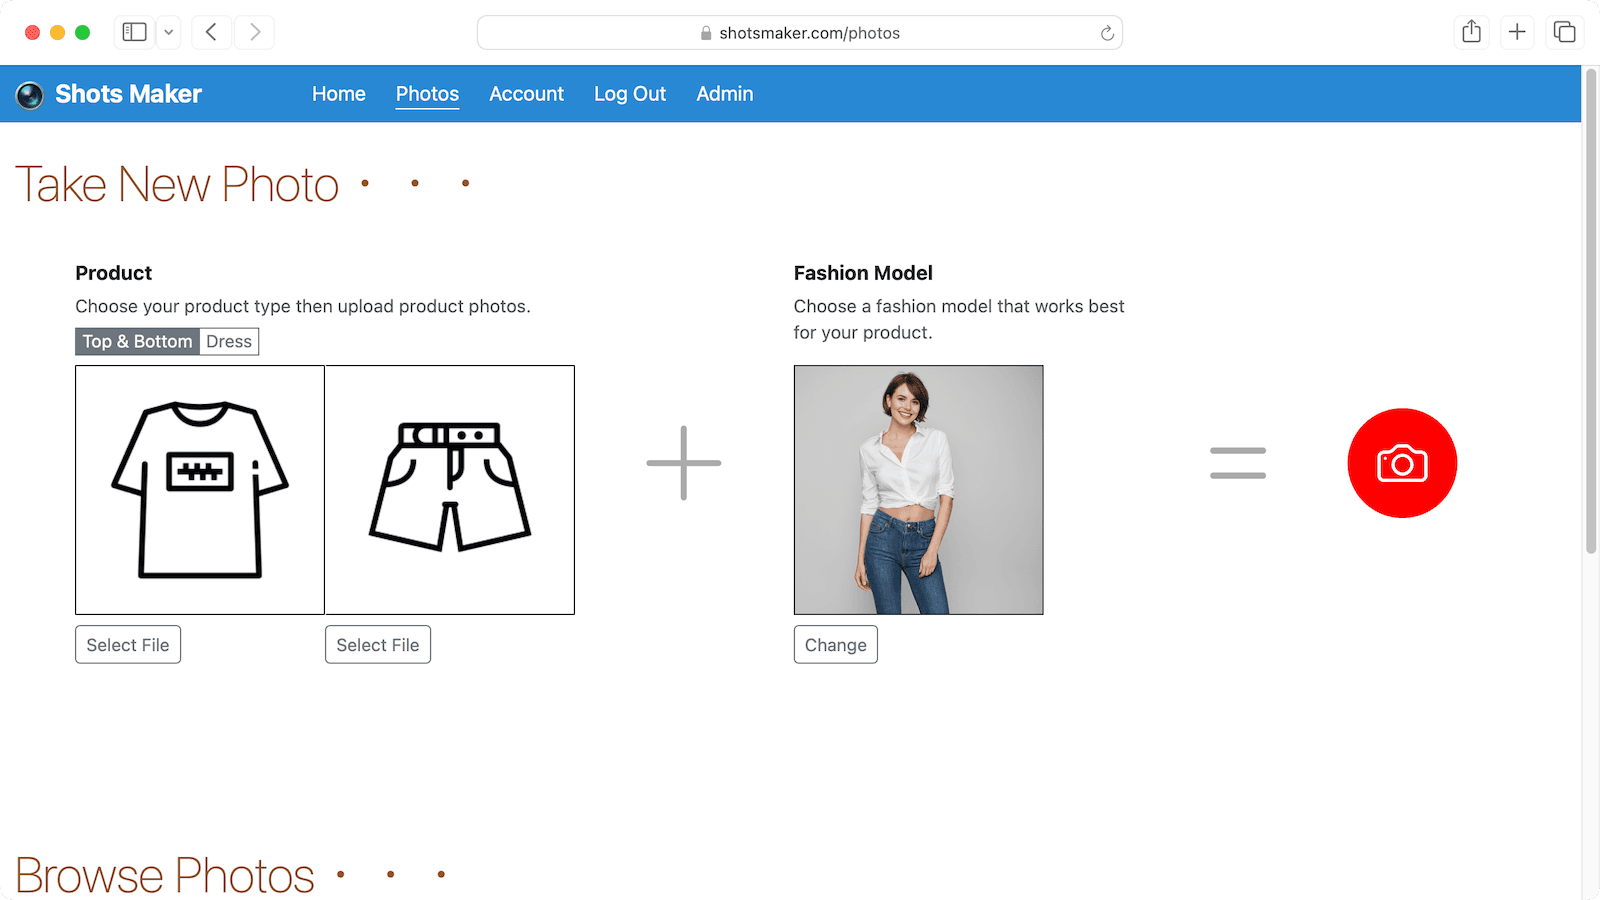1600x900 pixels.
Task: Open the sidebar dropdown chevron
Action: point(168,31)
